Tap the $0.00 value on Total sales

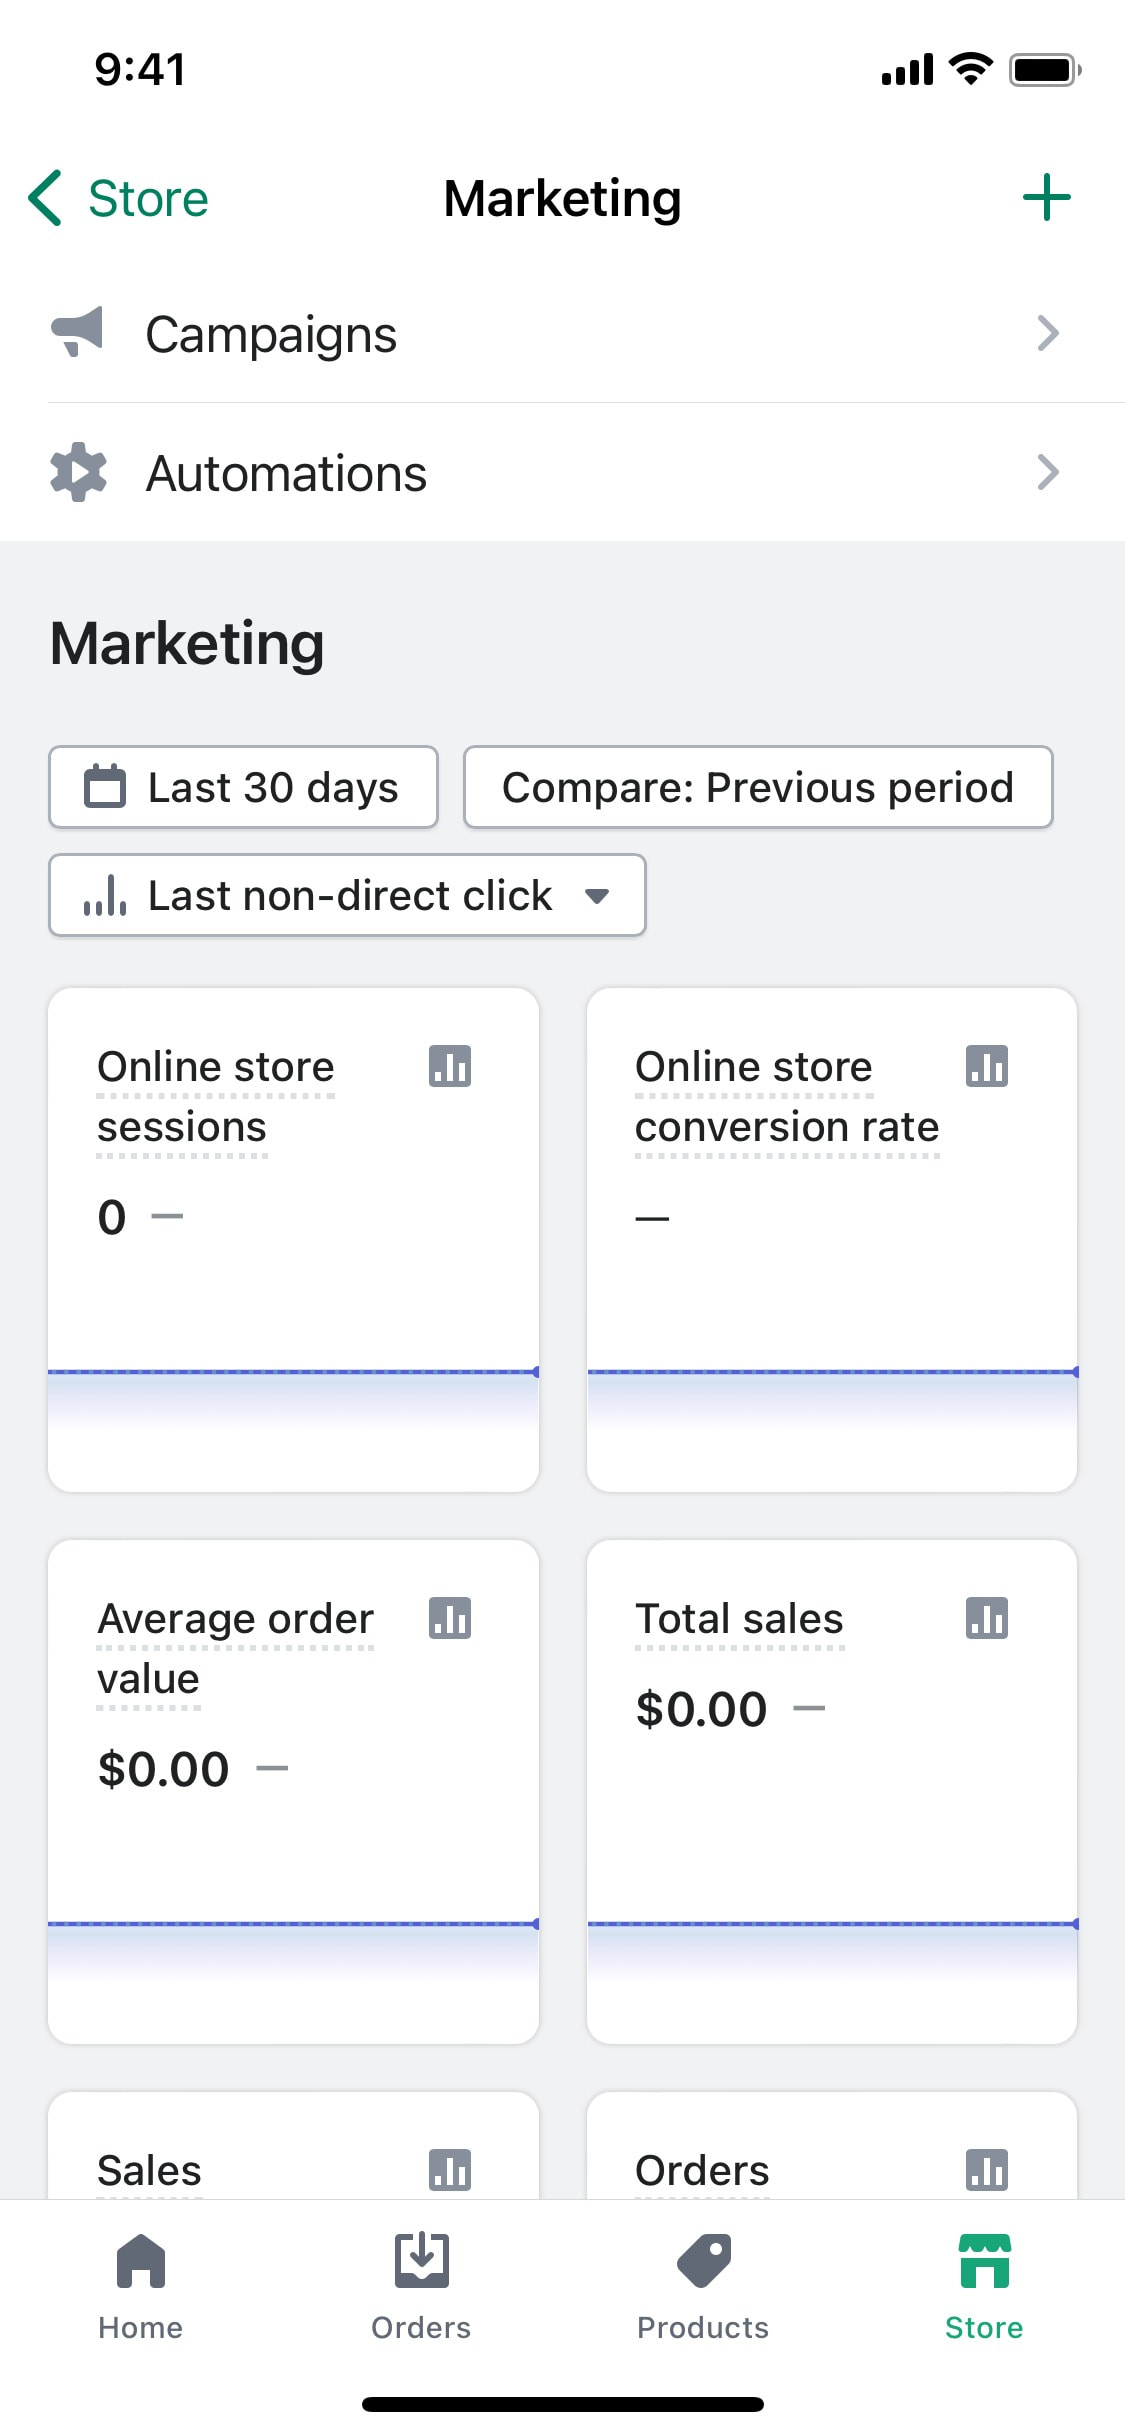701,1709
